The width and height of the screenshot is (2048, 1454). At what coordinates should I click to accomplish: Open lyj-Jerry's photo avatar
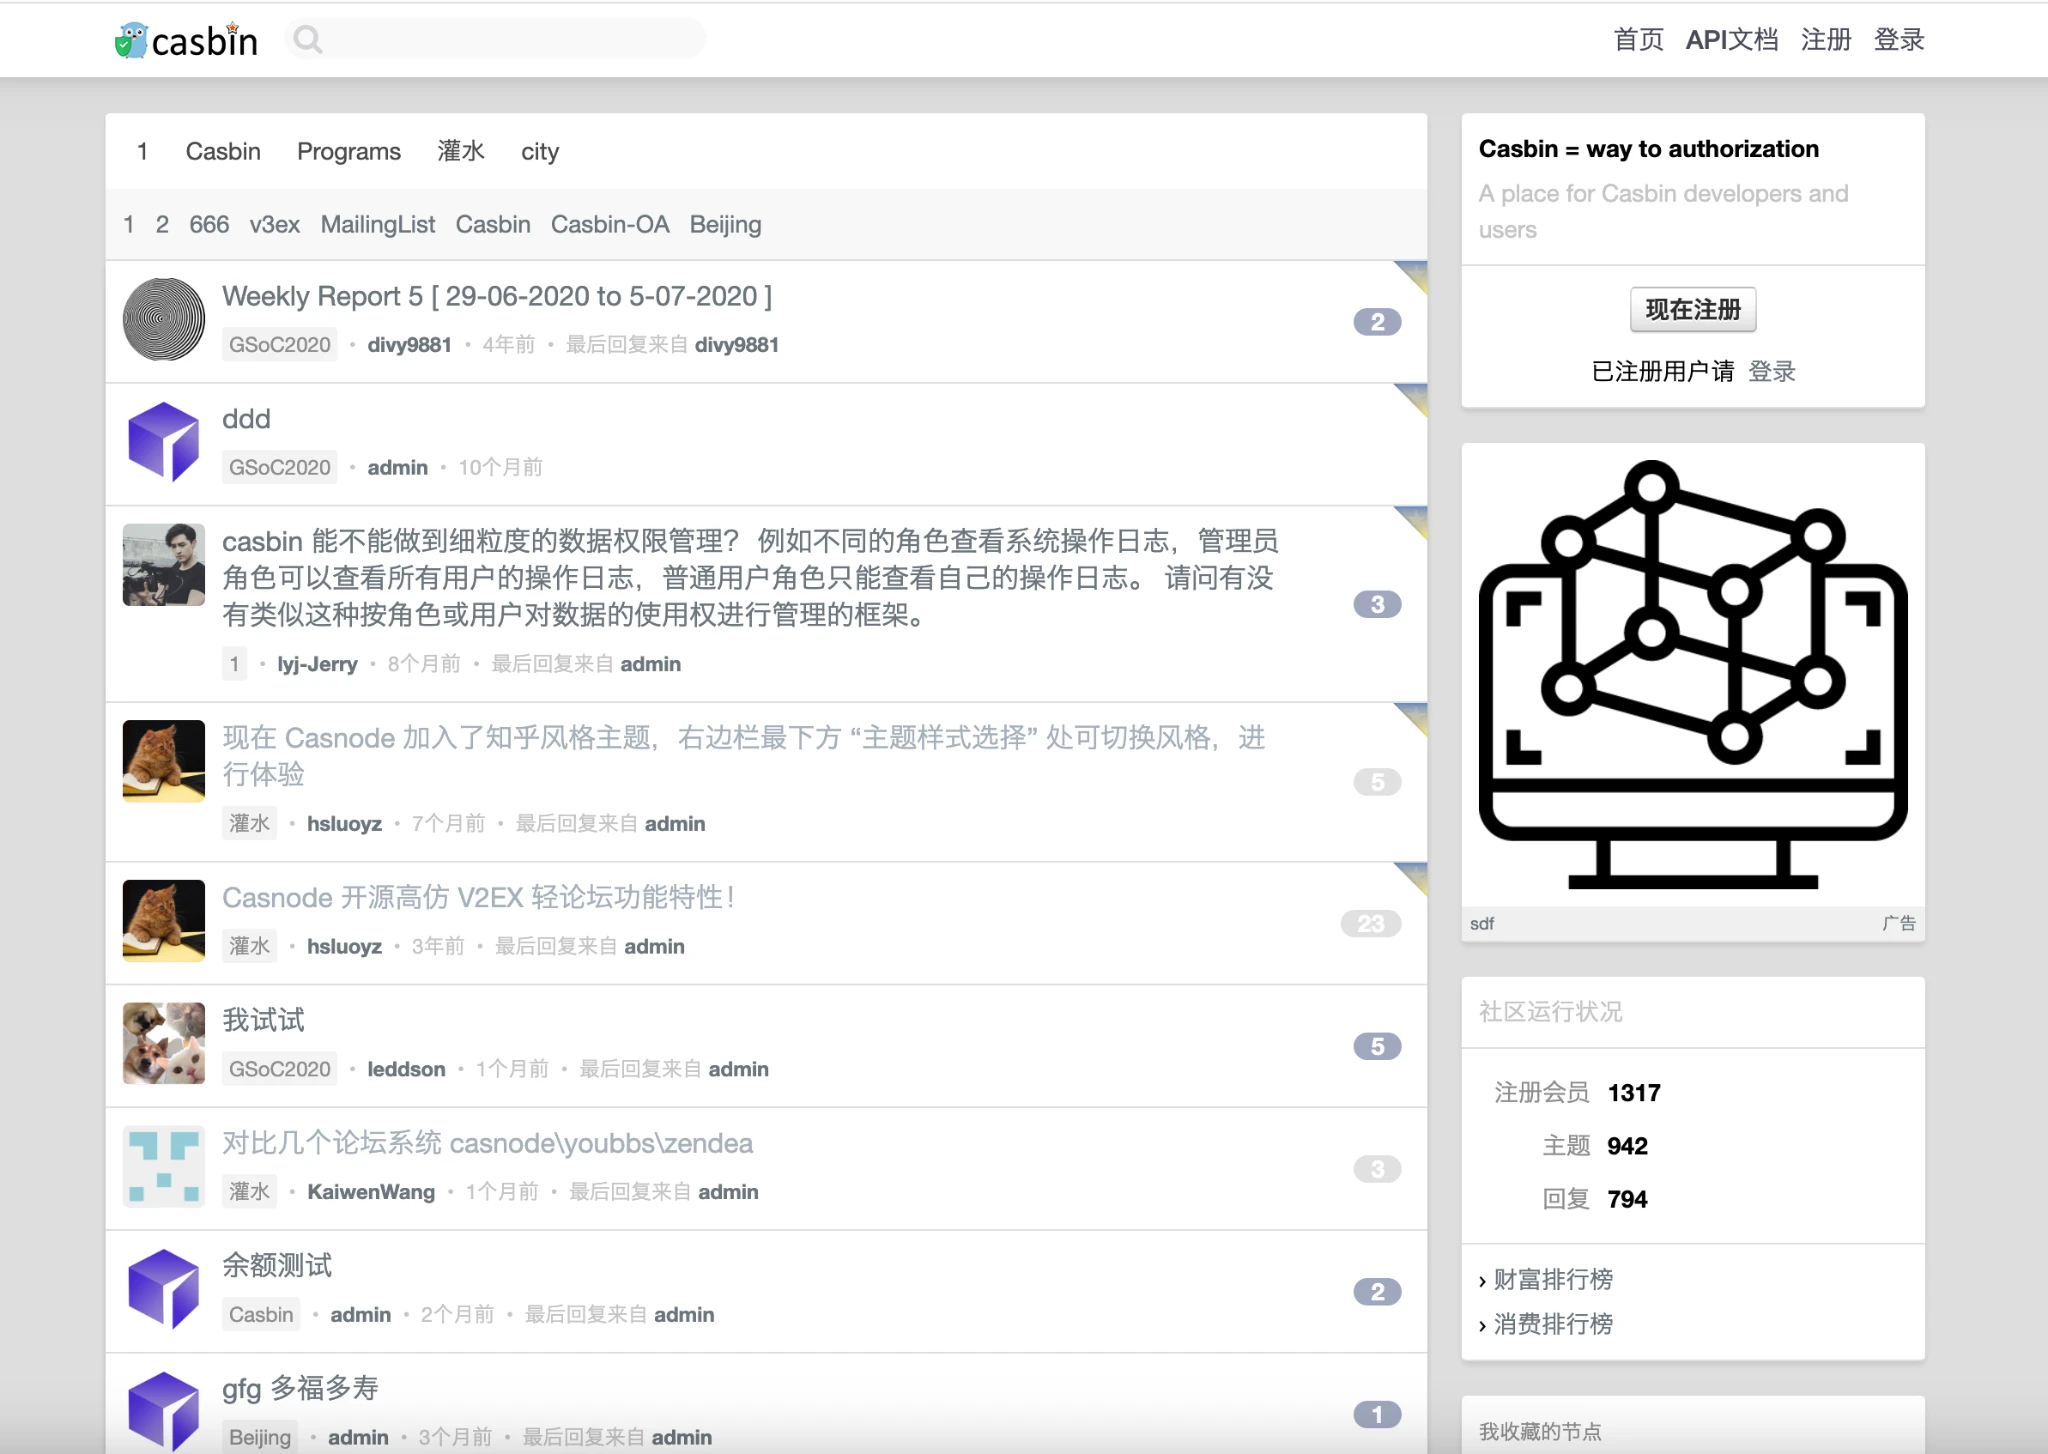coord(163,565)
